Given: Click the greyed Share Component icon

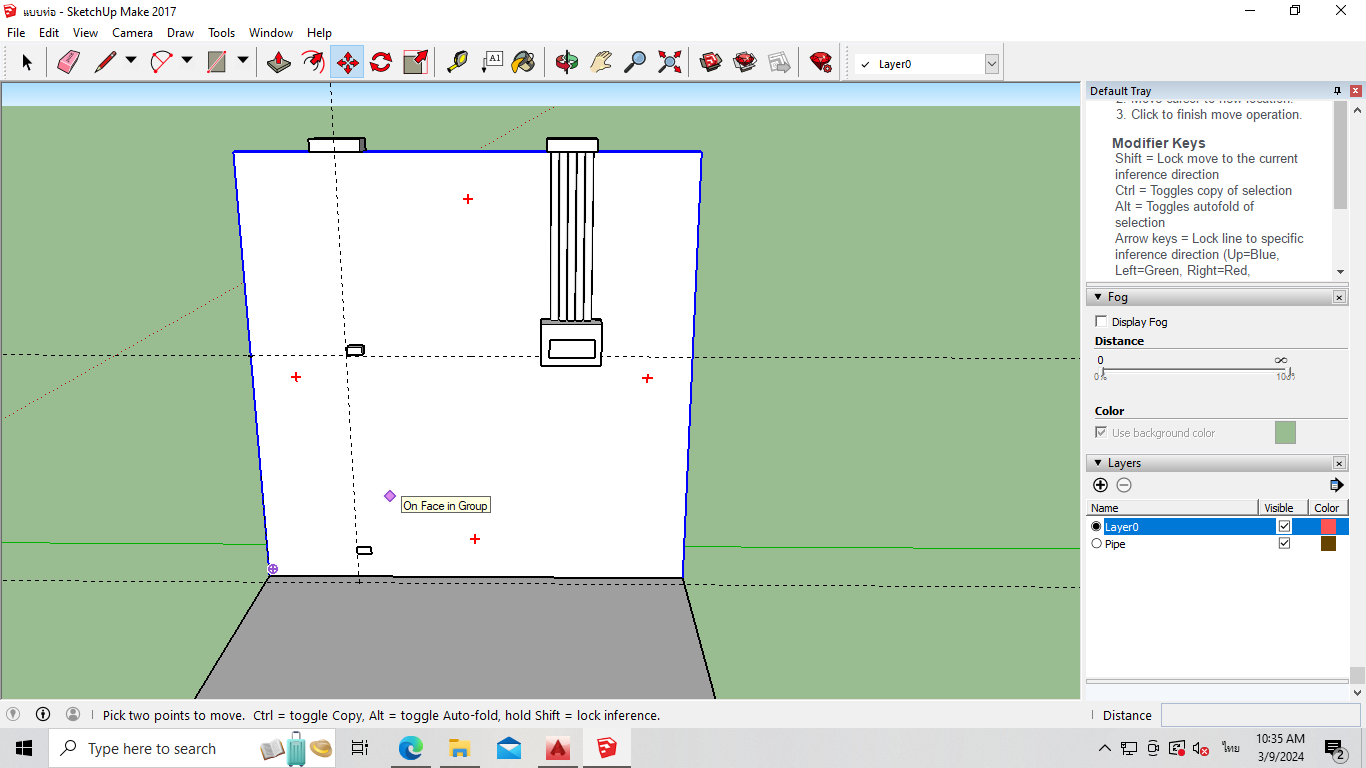Looking at the screenshot, I should tap(779, 62).
